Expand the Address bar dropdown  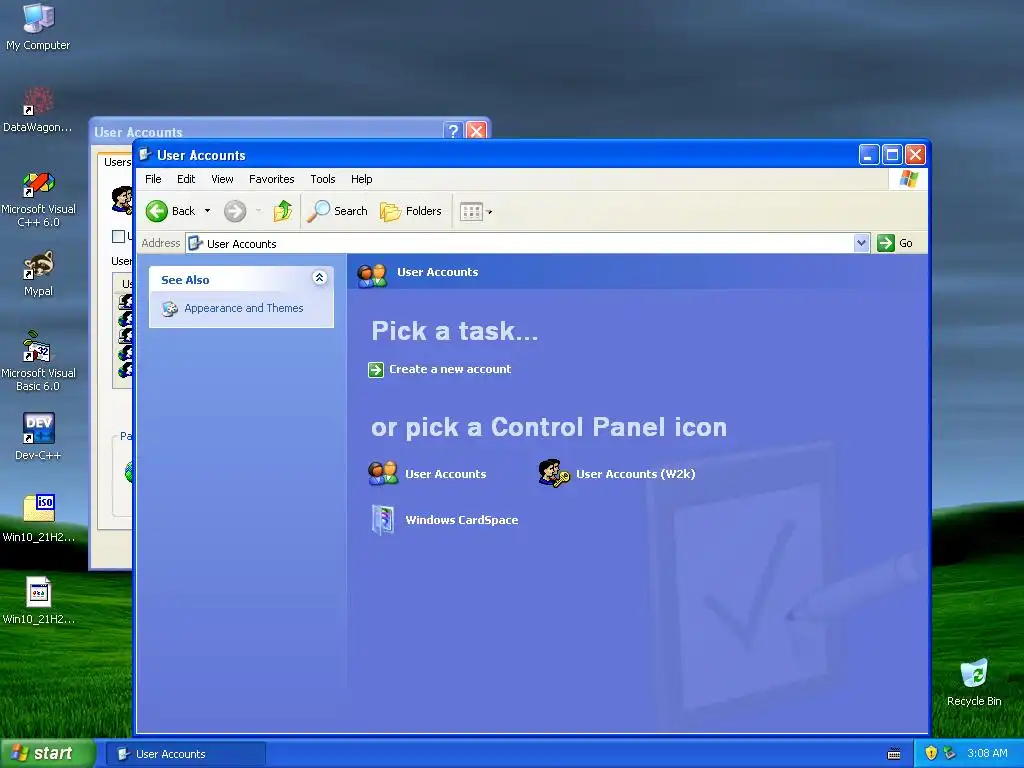(861, 243)
